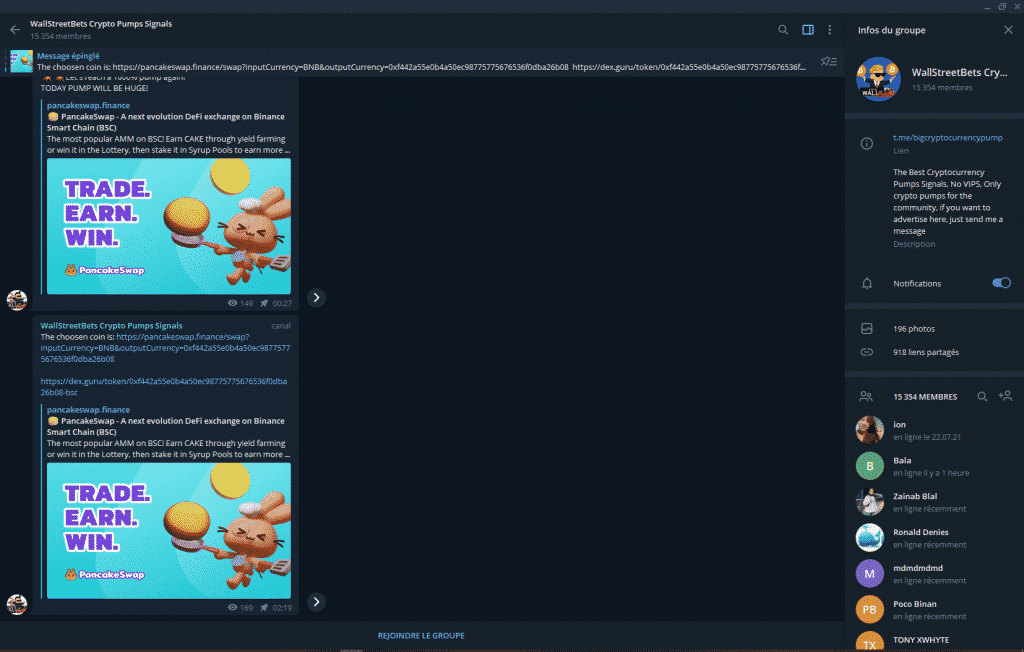
Task: Click the back arrow in chat header
Action: pos(14,30)
